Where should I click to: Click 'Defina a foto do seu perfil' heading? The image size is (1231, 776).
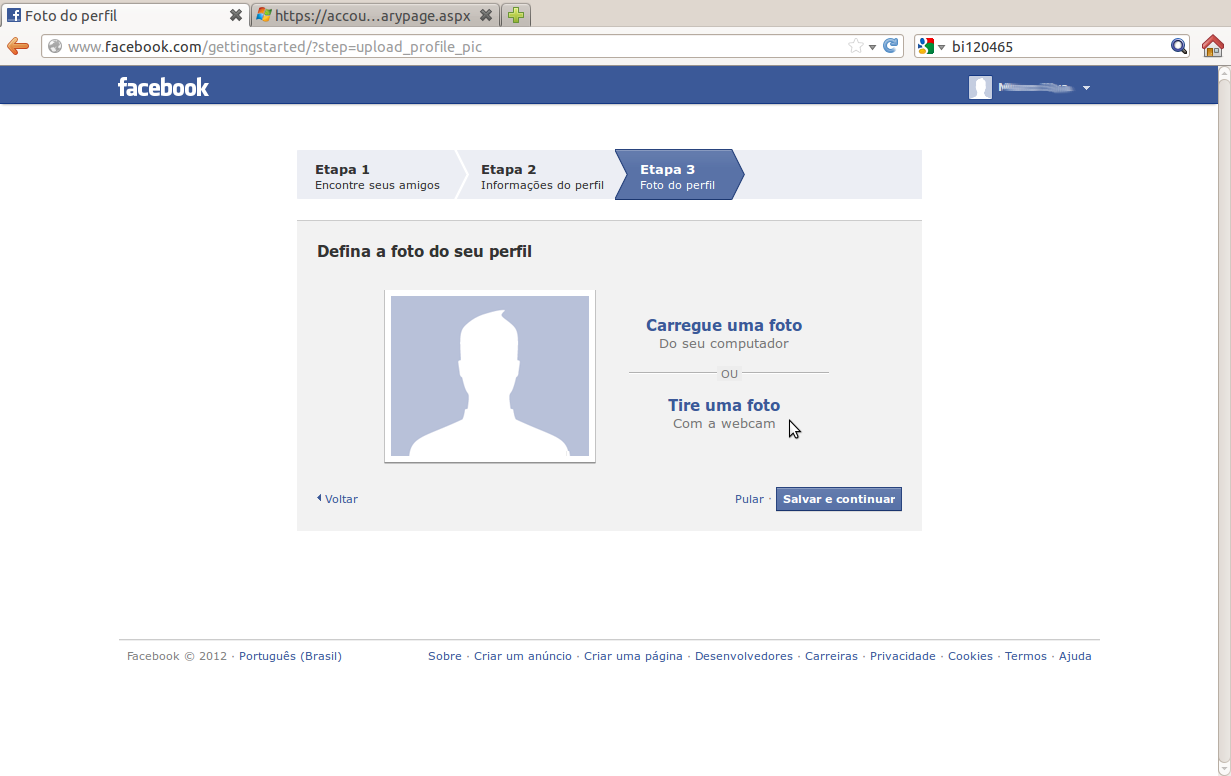point(424,252)
